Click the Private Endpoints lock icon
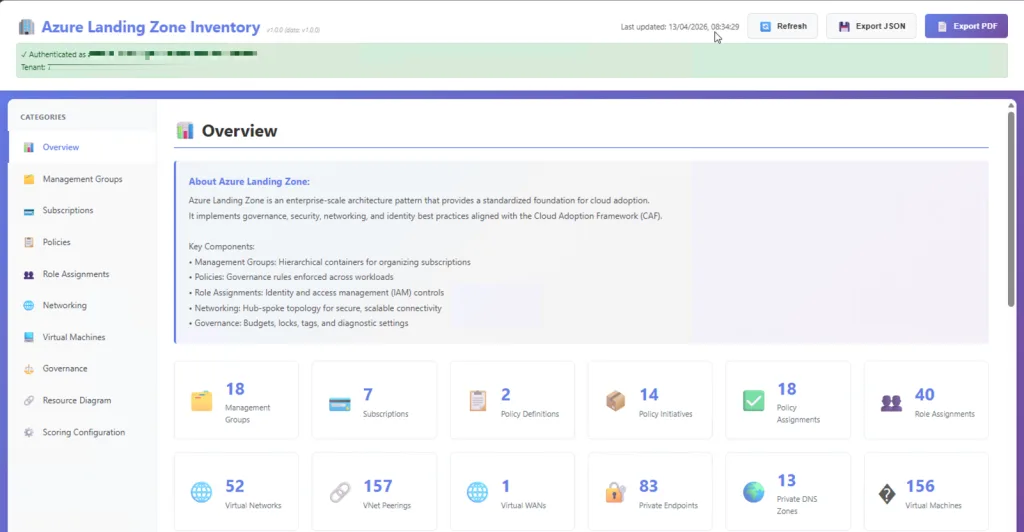 (616, 492)
